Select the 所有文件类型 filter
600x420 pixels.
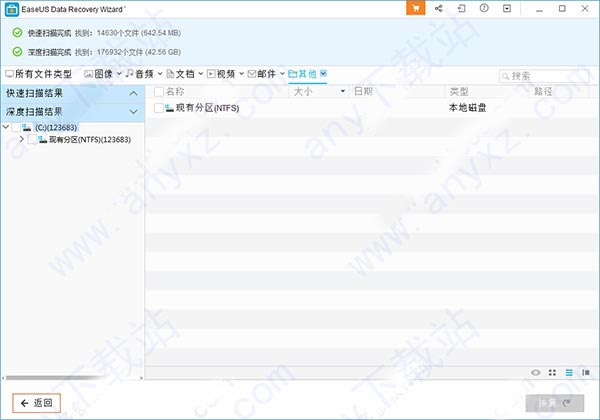[39, 74]
